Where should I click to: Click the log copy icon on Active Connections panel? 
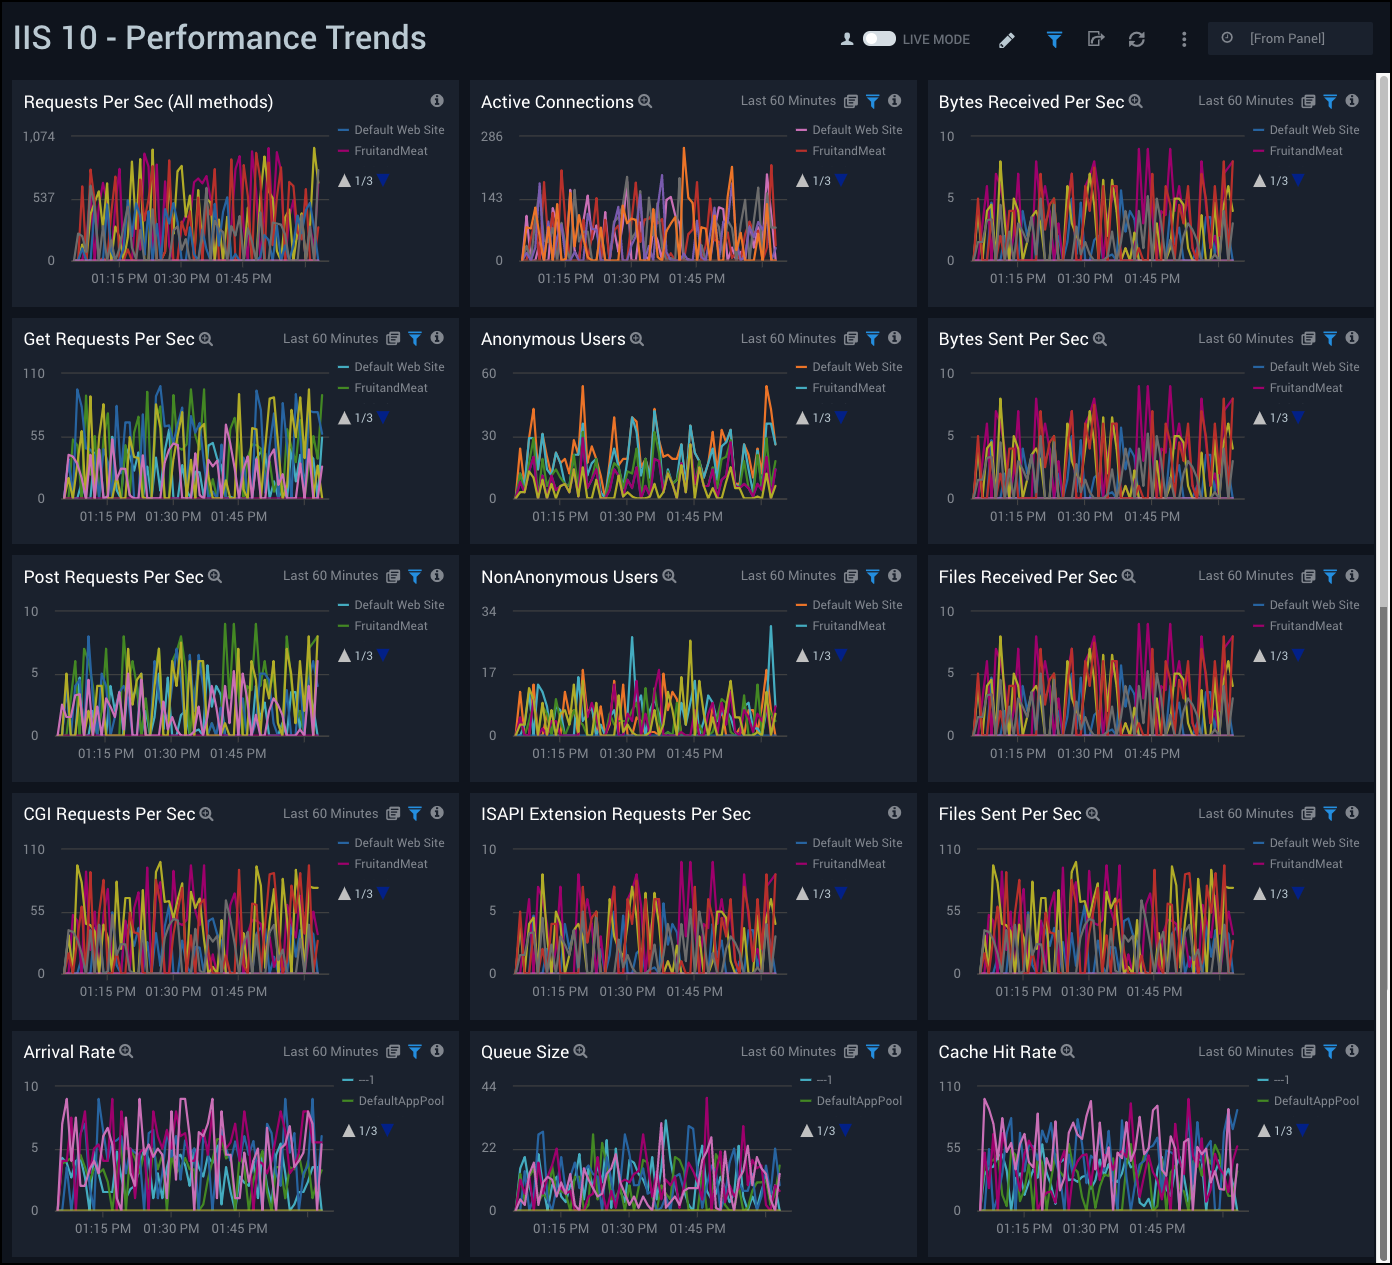[x=851, y=101]
